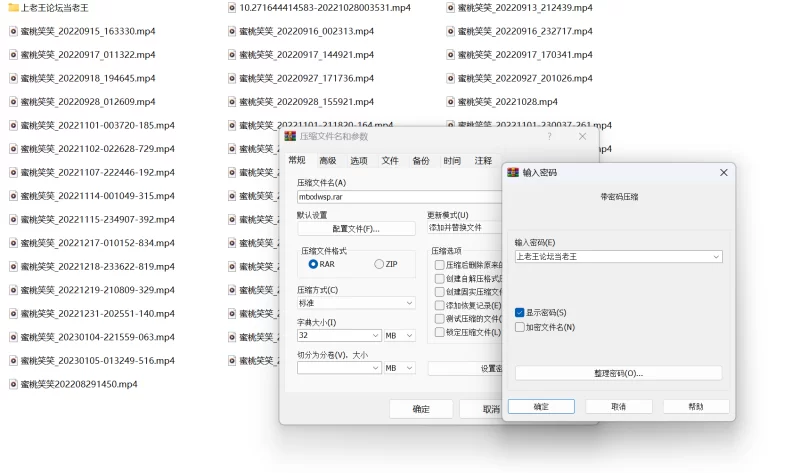This screenshot has width=800, height=473.
Task: Open the MB unit dropdown for volume splitting
Action: [x=399, y=368]
